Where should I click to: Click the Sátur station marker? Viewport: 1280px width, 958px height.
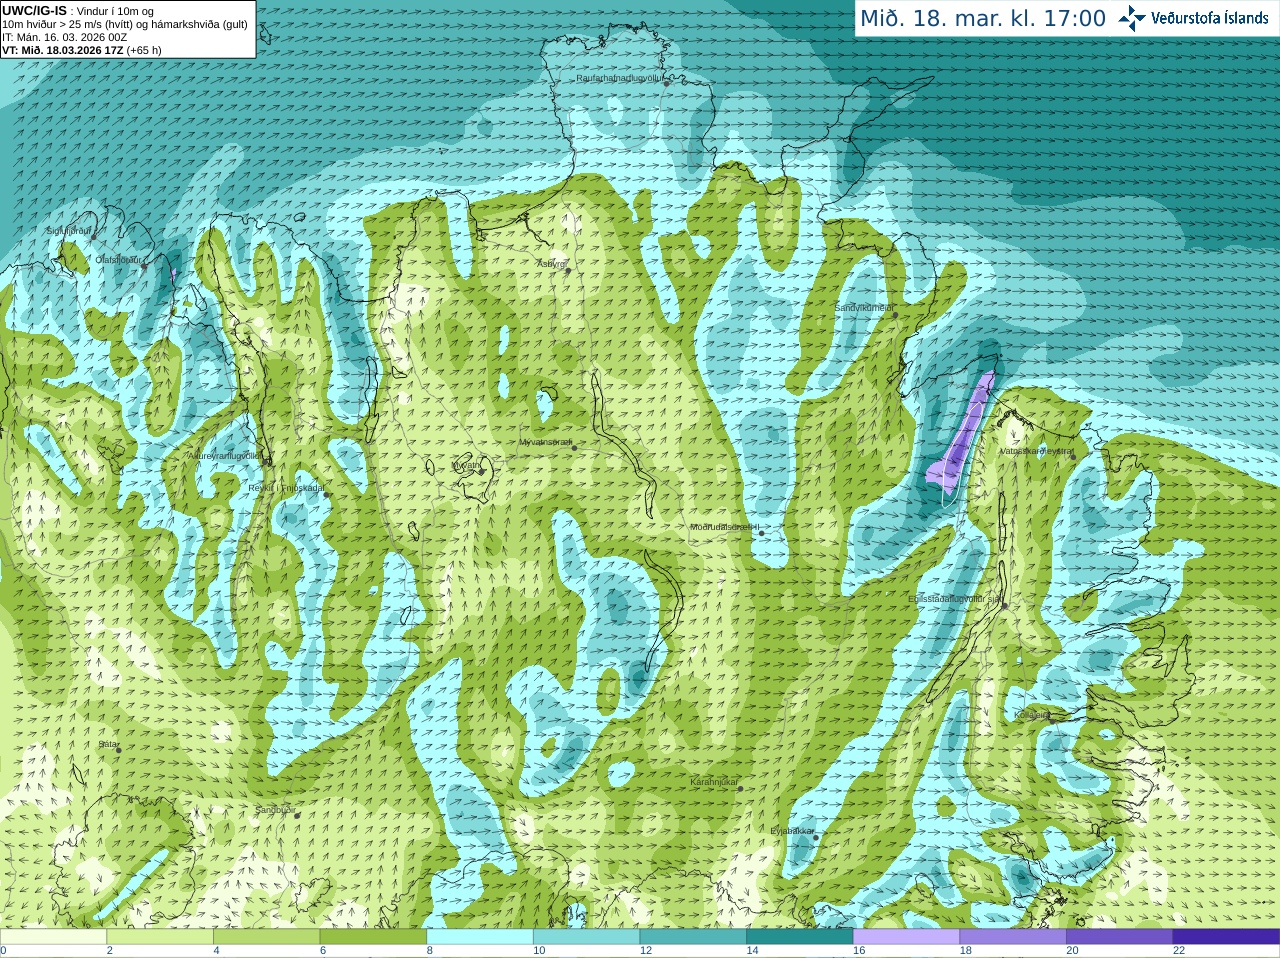(118, 750)
